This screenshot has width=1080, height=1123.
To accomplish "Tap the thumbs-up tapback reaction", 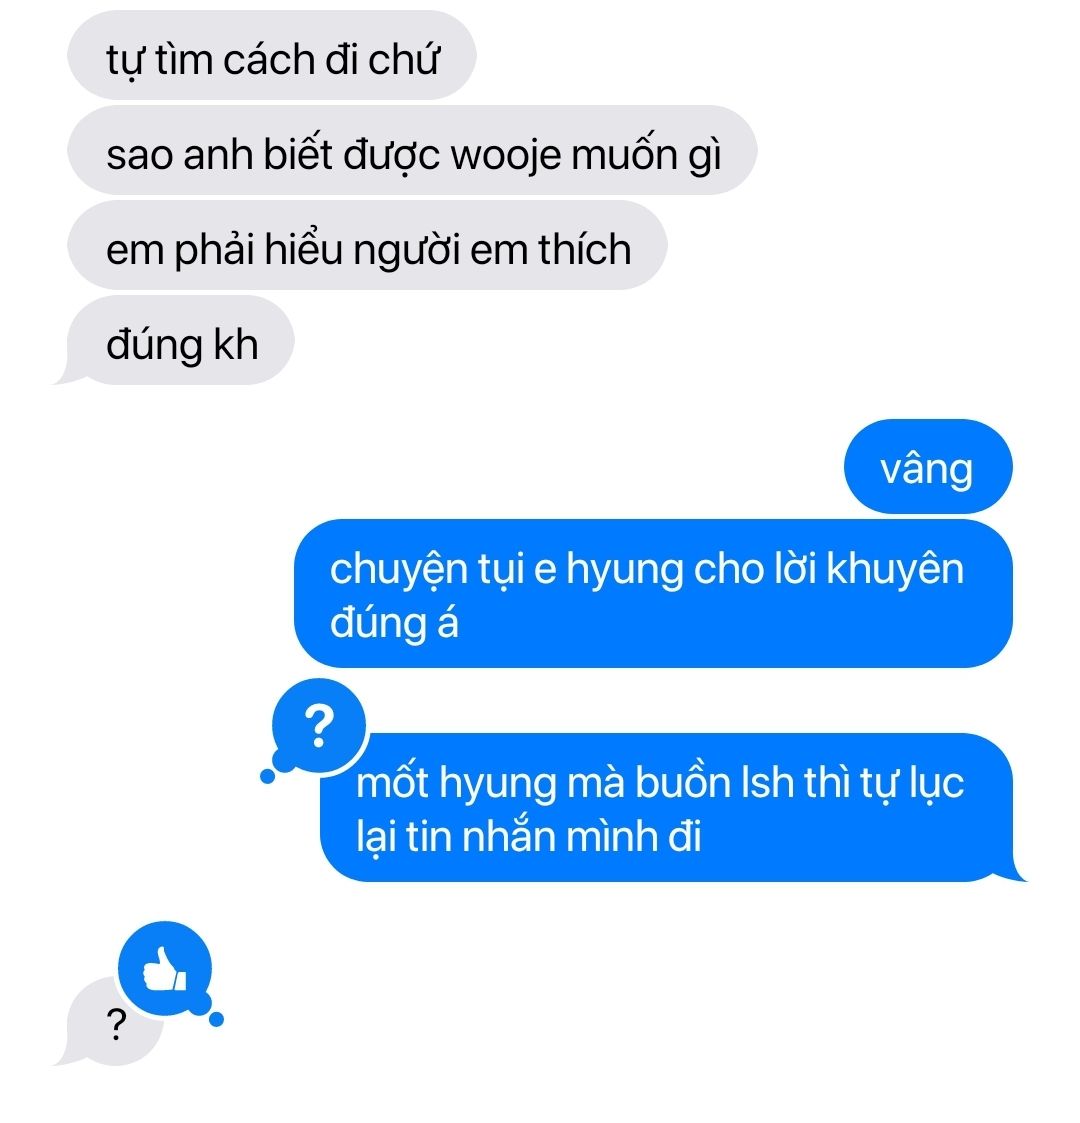I will coord(165,968).
